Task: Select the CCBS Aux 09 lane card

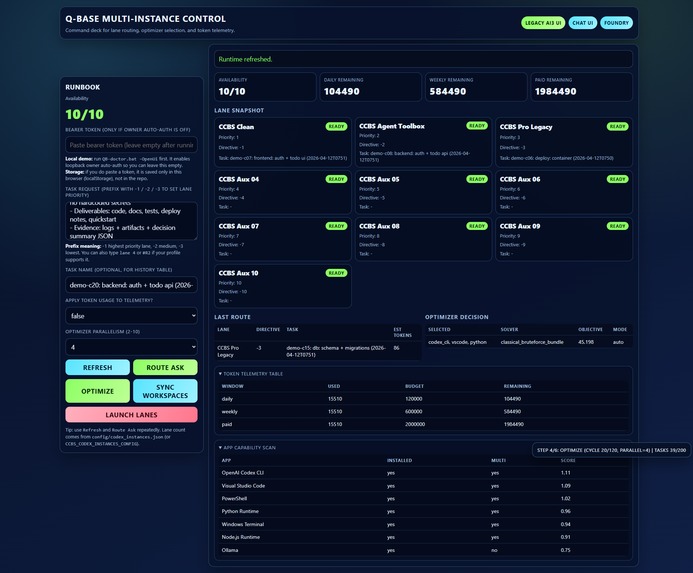Action: [x=564, y=239]
